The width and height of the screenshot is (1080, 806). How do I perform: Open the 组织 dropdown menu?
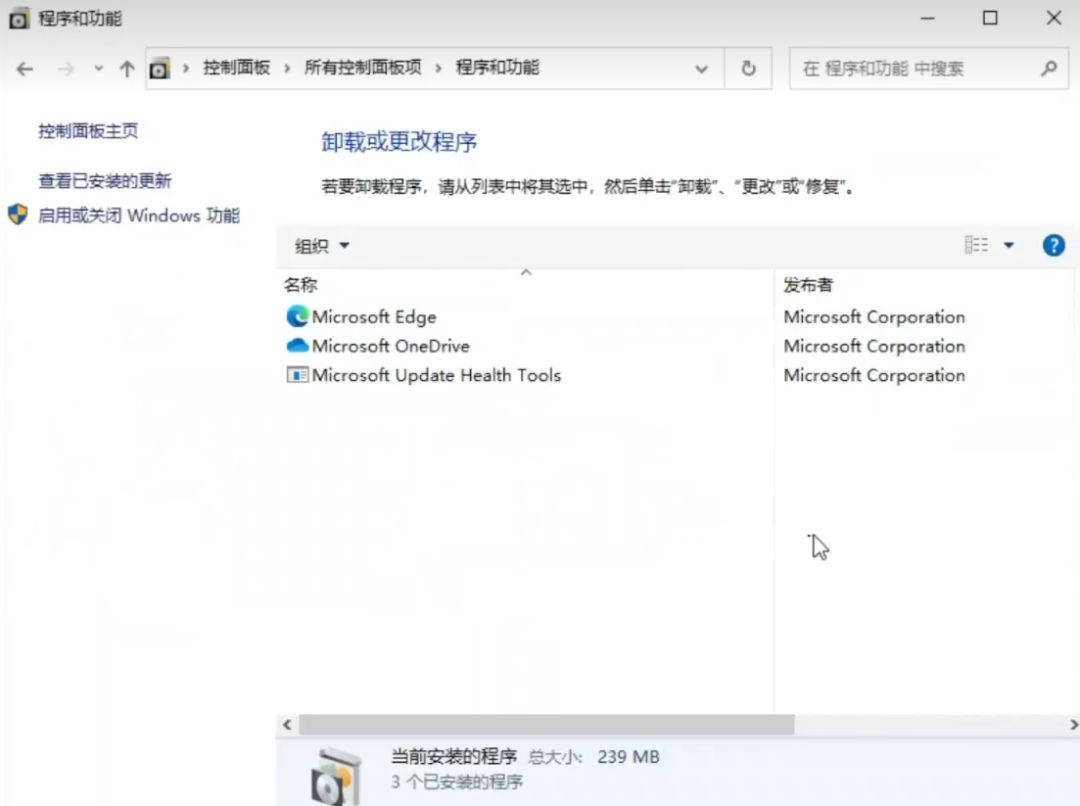[x=322, y=246]
